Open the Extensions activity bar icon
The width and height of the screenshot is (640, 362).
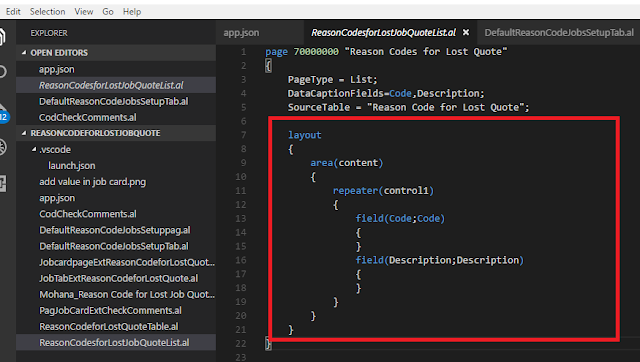3,183
